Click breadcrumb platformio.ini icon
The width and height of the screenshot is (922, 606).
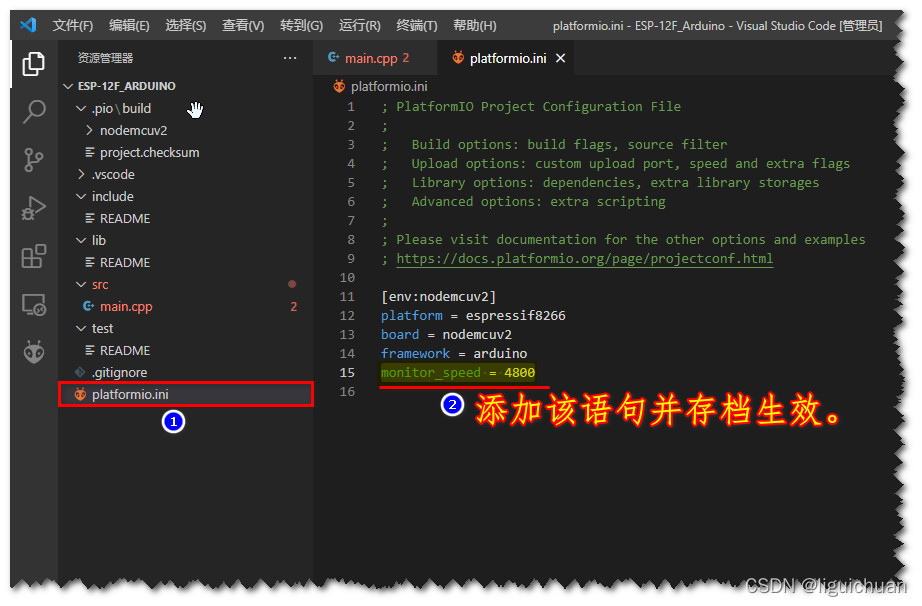click(339, 86)
